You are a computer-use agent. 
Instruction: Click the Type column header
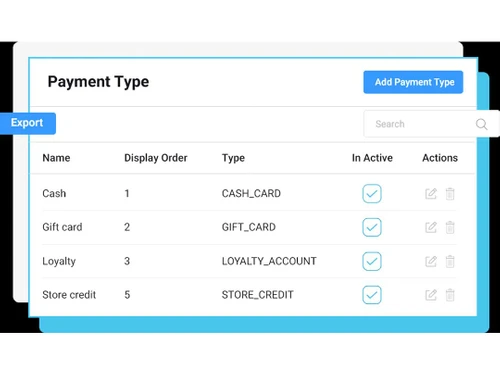[233, 158]
